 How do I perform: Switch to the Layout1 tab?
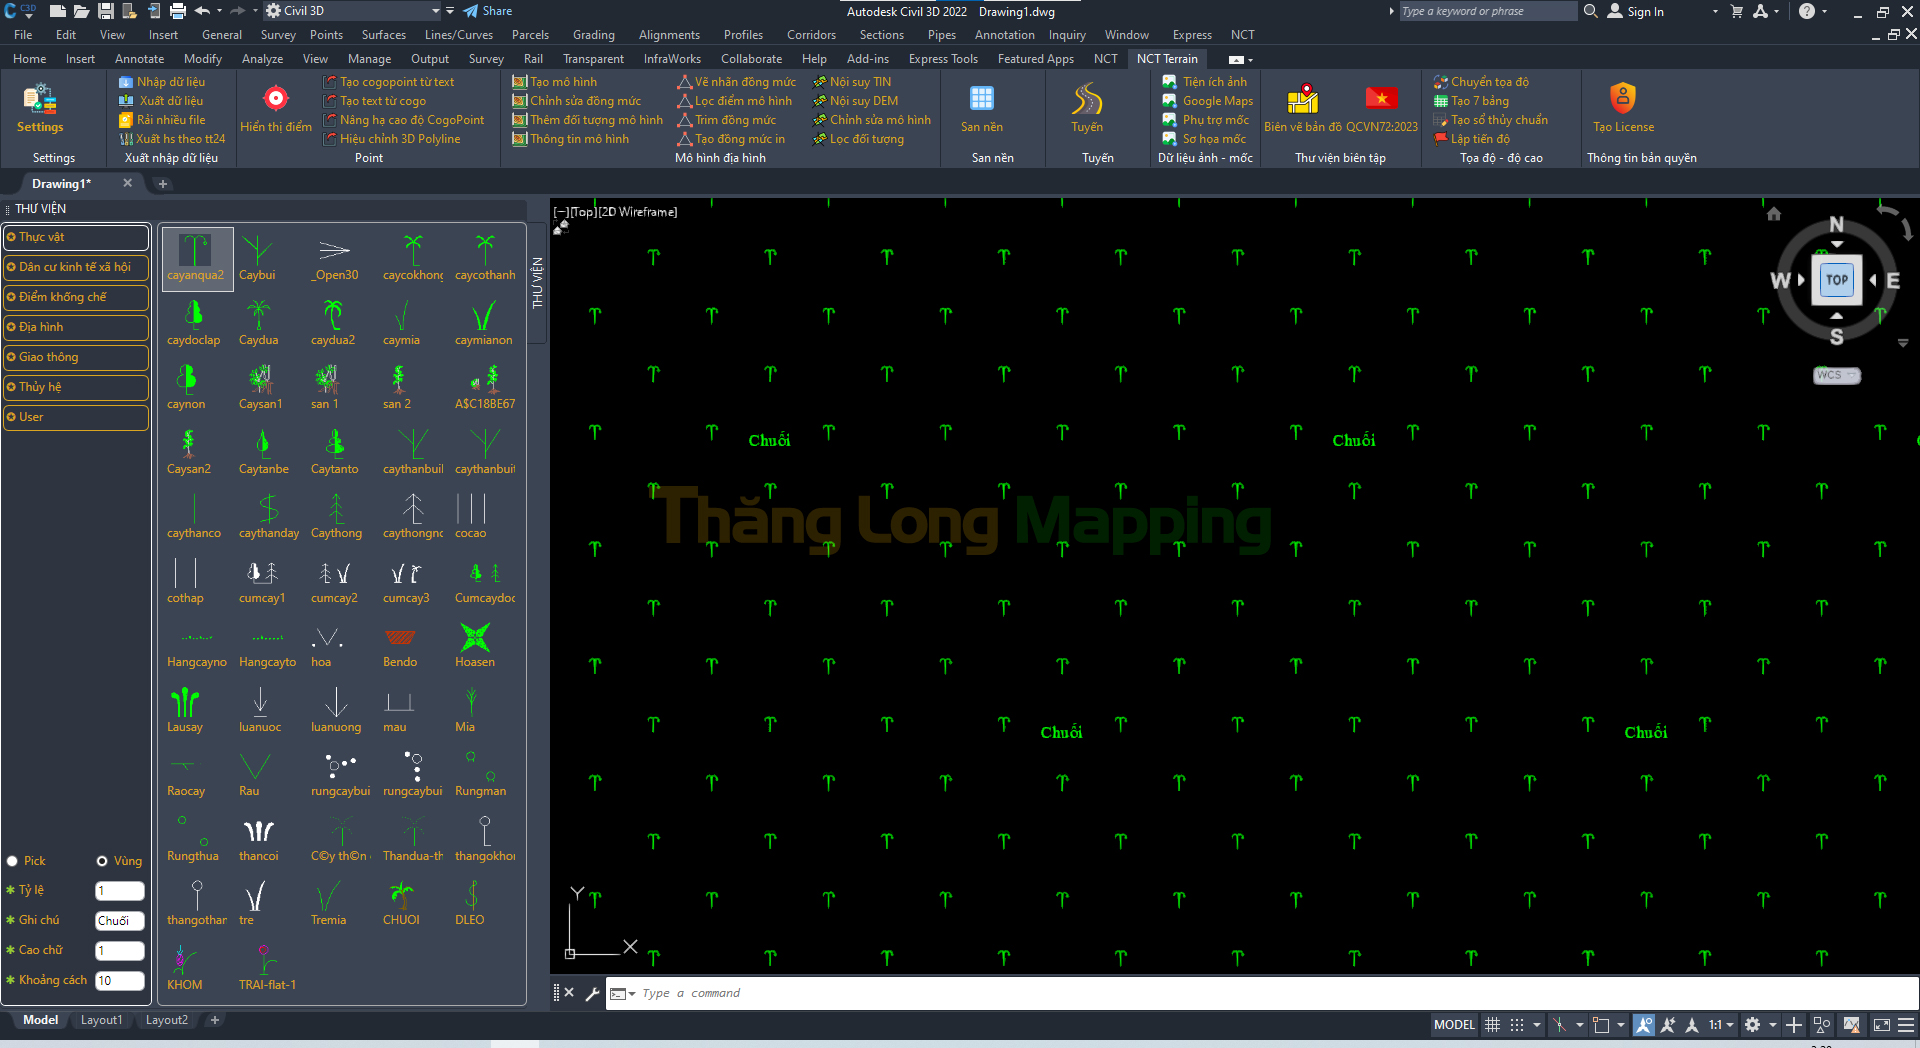click(101, 1020)
